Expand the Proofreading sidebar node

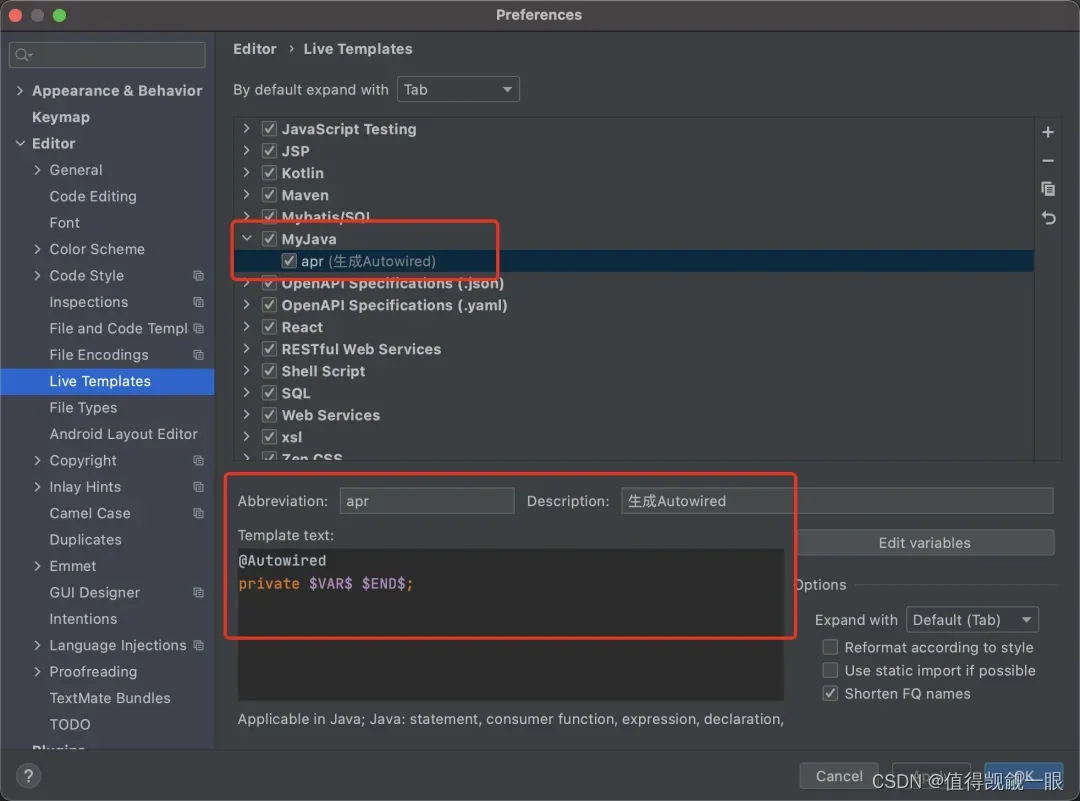pyautogui.click(x=37, y=672)
